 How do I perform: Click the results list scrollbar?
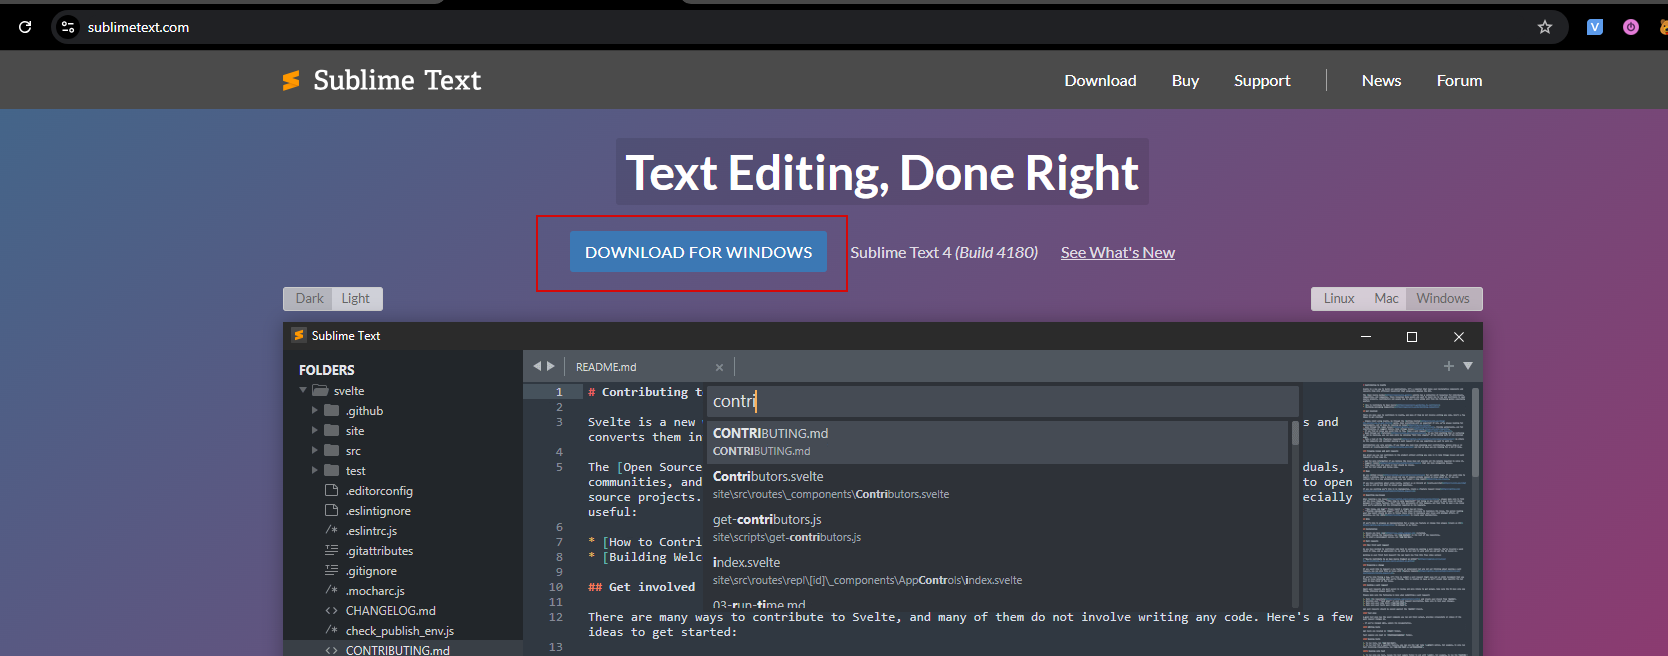(1295, 433)
